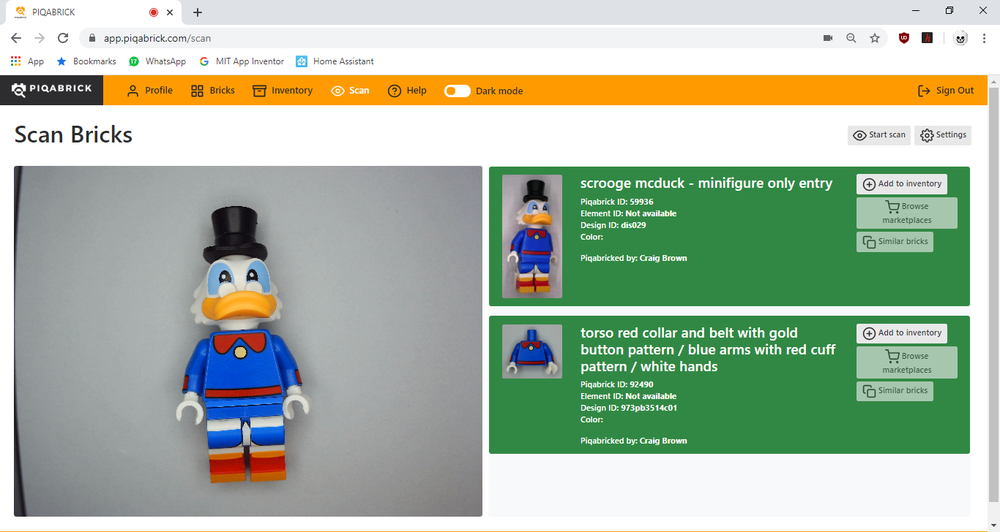Open a new browser tab
Screen dimensions: 1000x532
tap(198, 12)
